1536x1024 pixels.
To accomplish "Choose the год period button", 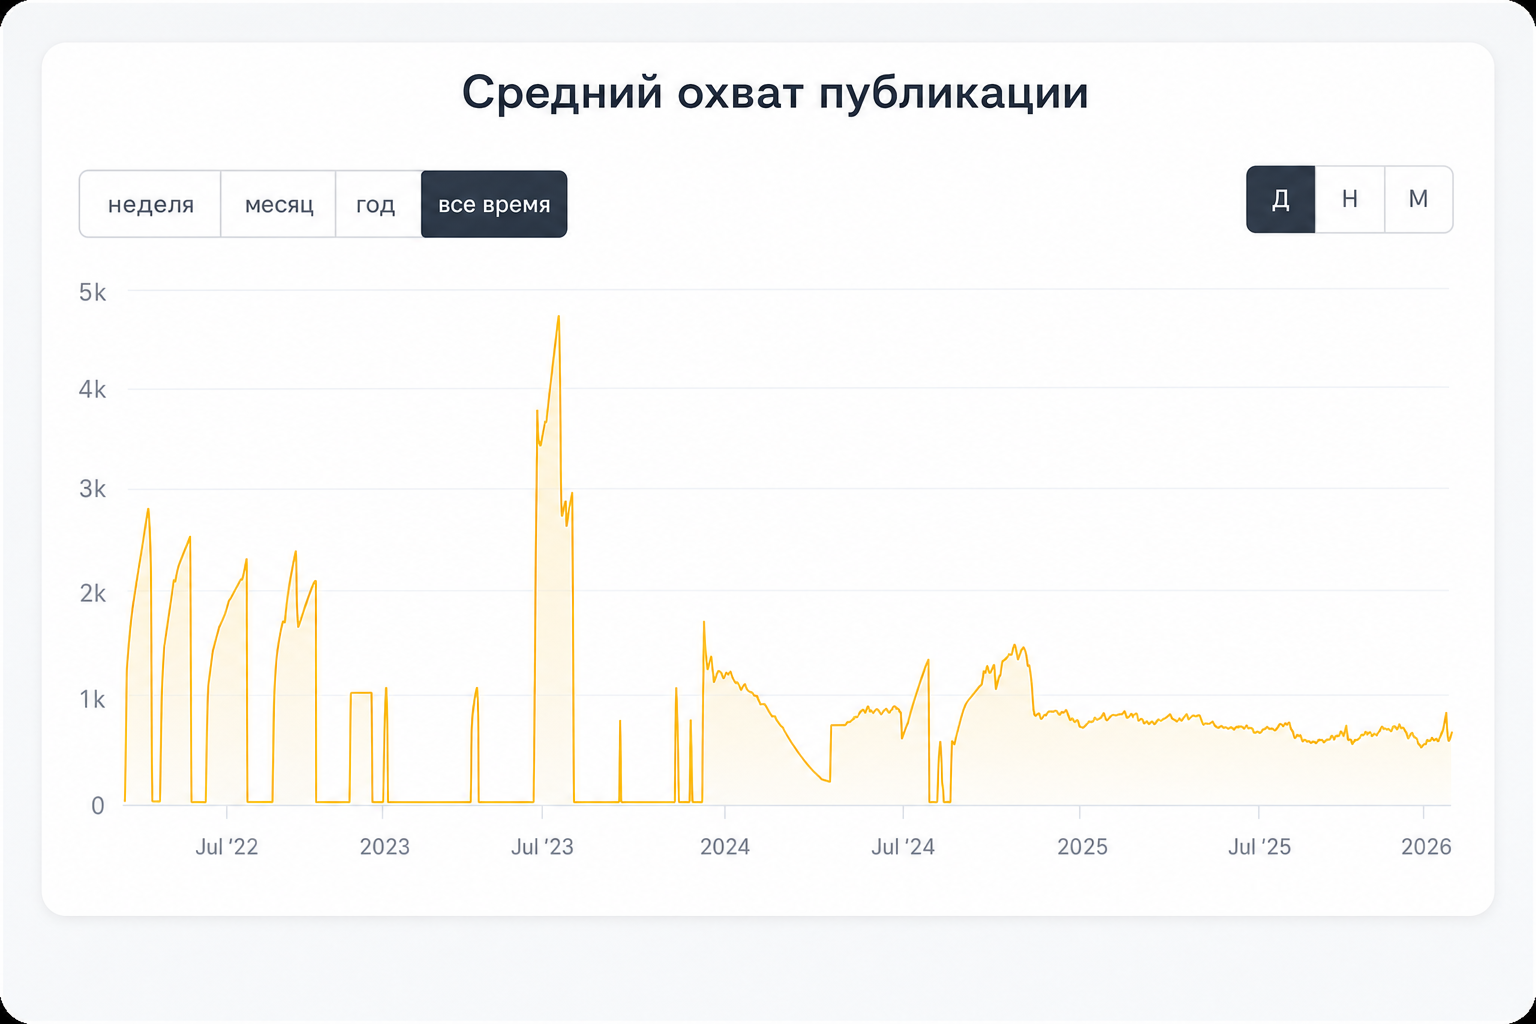I will click(x=376, y=204).
